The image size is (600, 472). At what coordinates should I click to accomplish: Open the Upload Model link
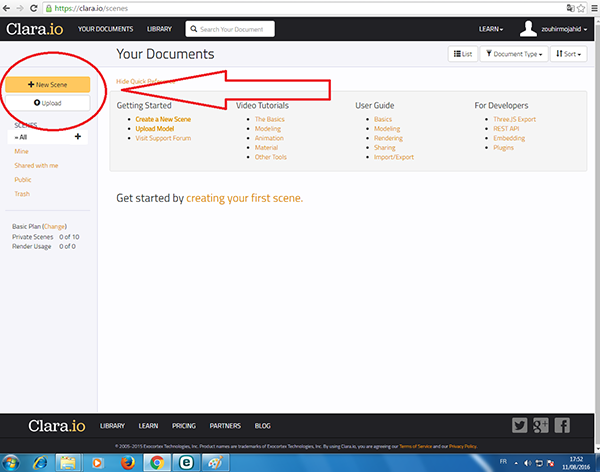pyautogui.click(x=155, y=129)
